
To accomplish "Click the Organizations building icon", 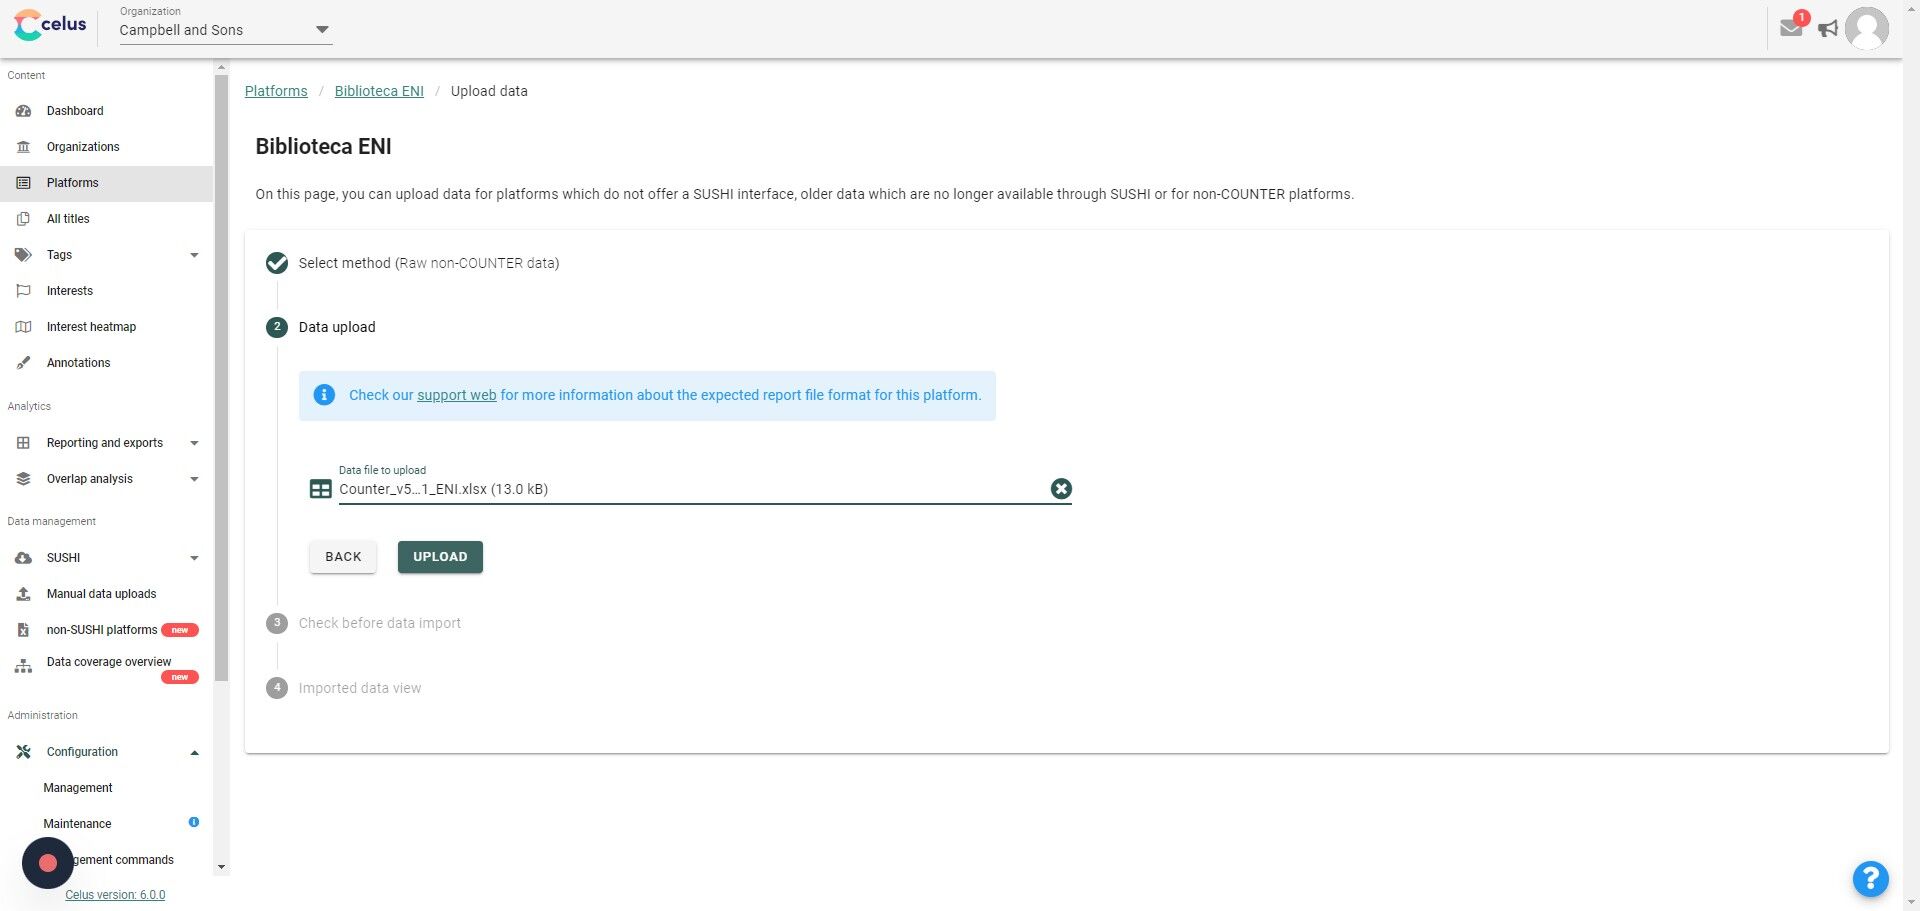I will coord(24,147).
